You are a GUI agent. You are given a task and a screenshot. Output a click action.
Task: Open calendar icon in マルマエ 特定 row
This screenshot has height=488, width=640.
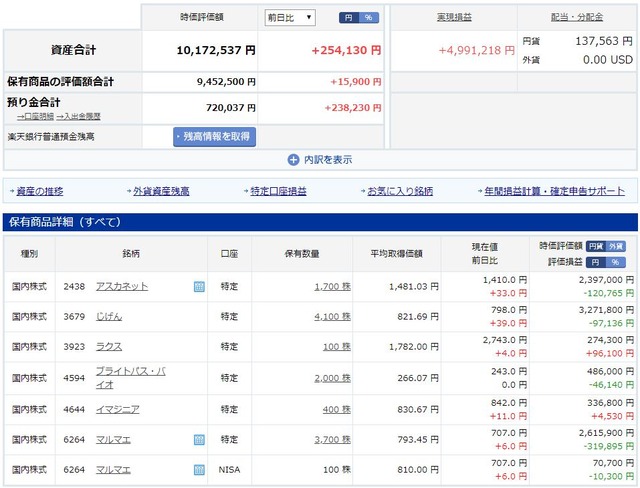(199, 439)
